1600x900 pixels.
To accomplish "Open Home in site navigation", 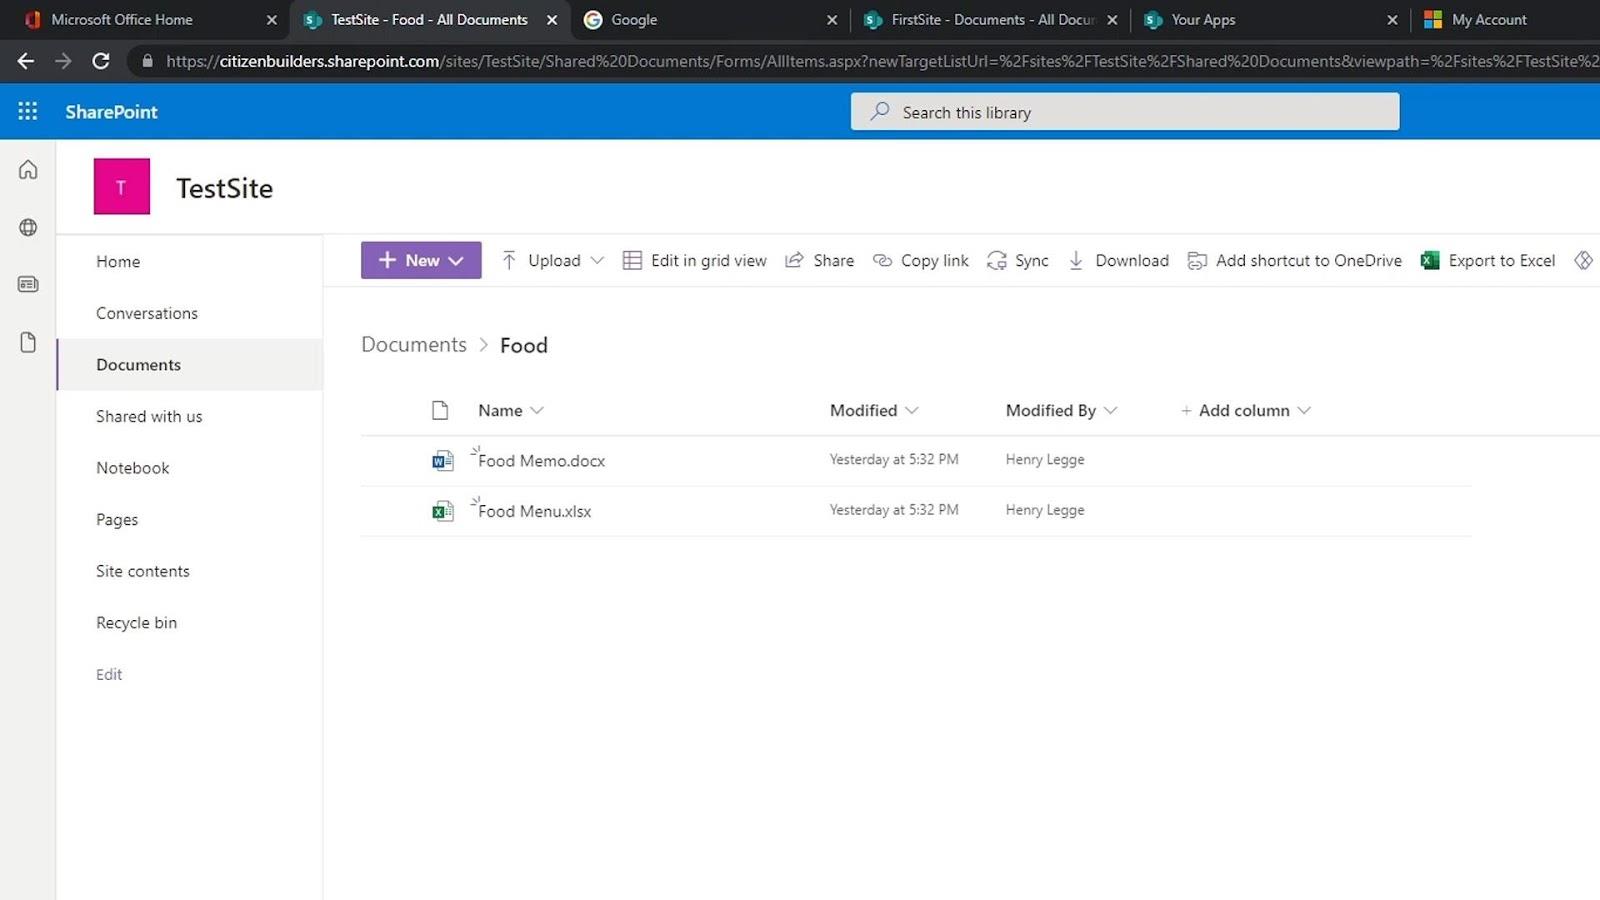I will pos(118,261).
